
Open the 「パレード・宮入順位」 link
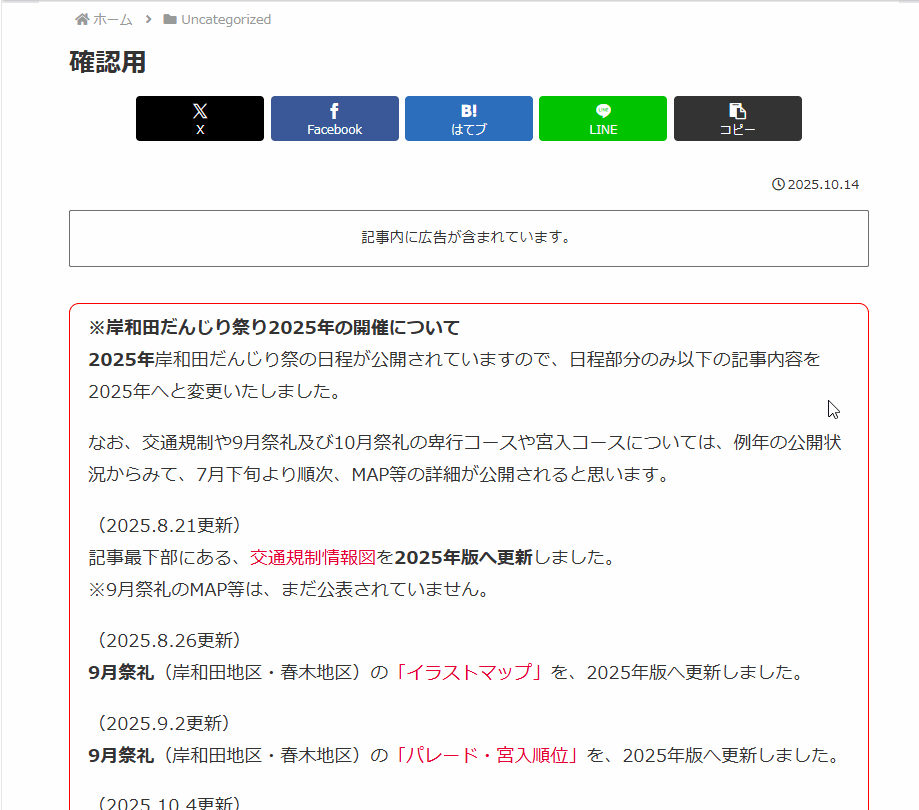487,755
